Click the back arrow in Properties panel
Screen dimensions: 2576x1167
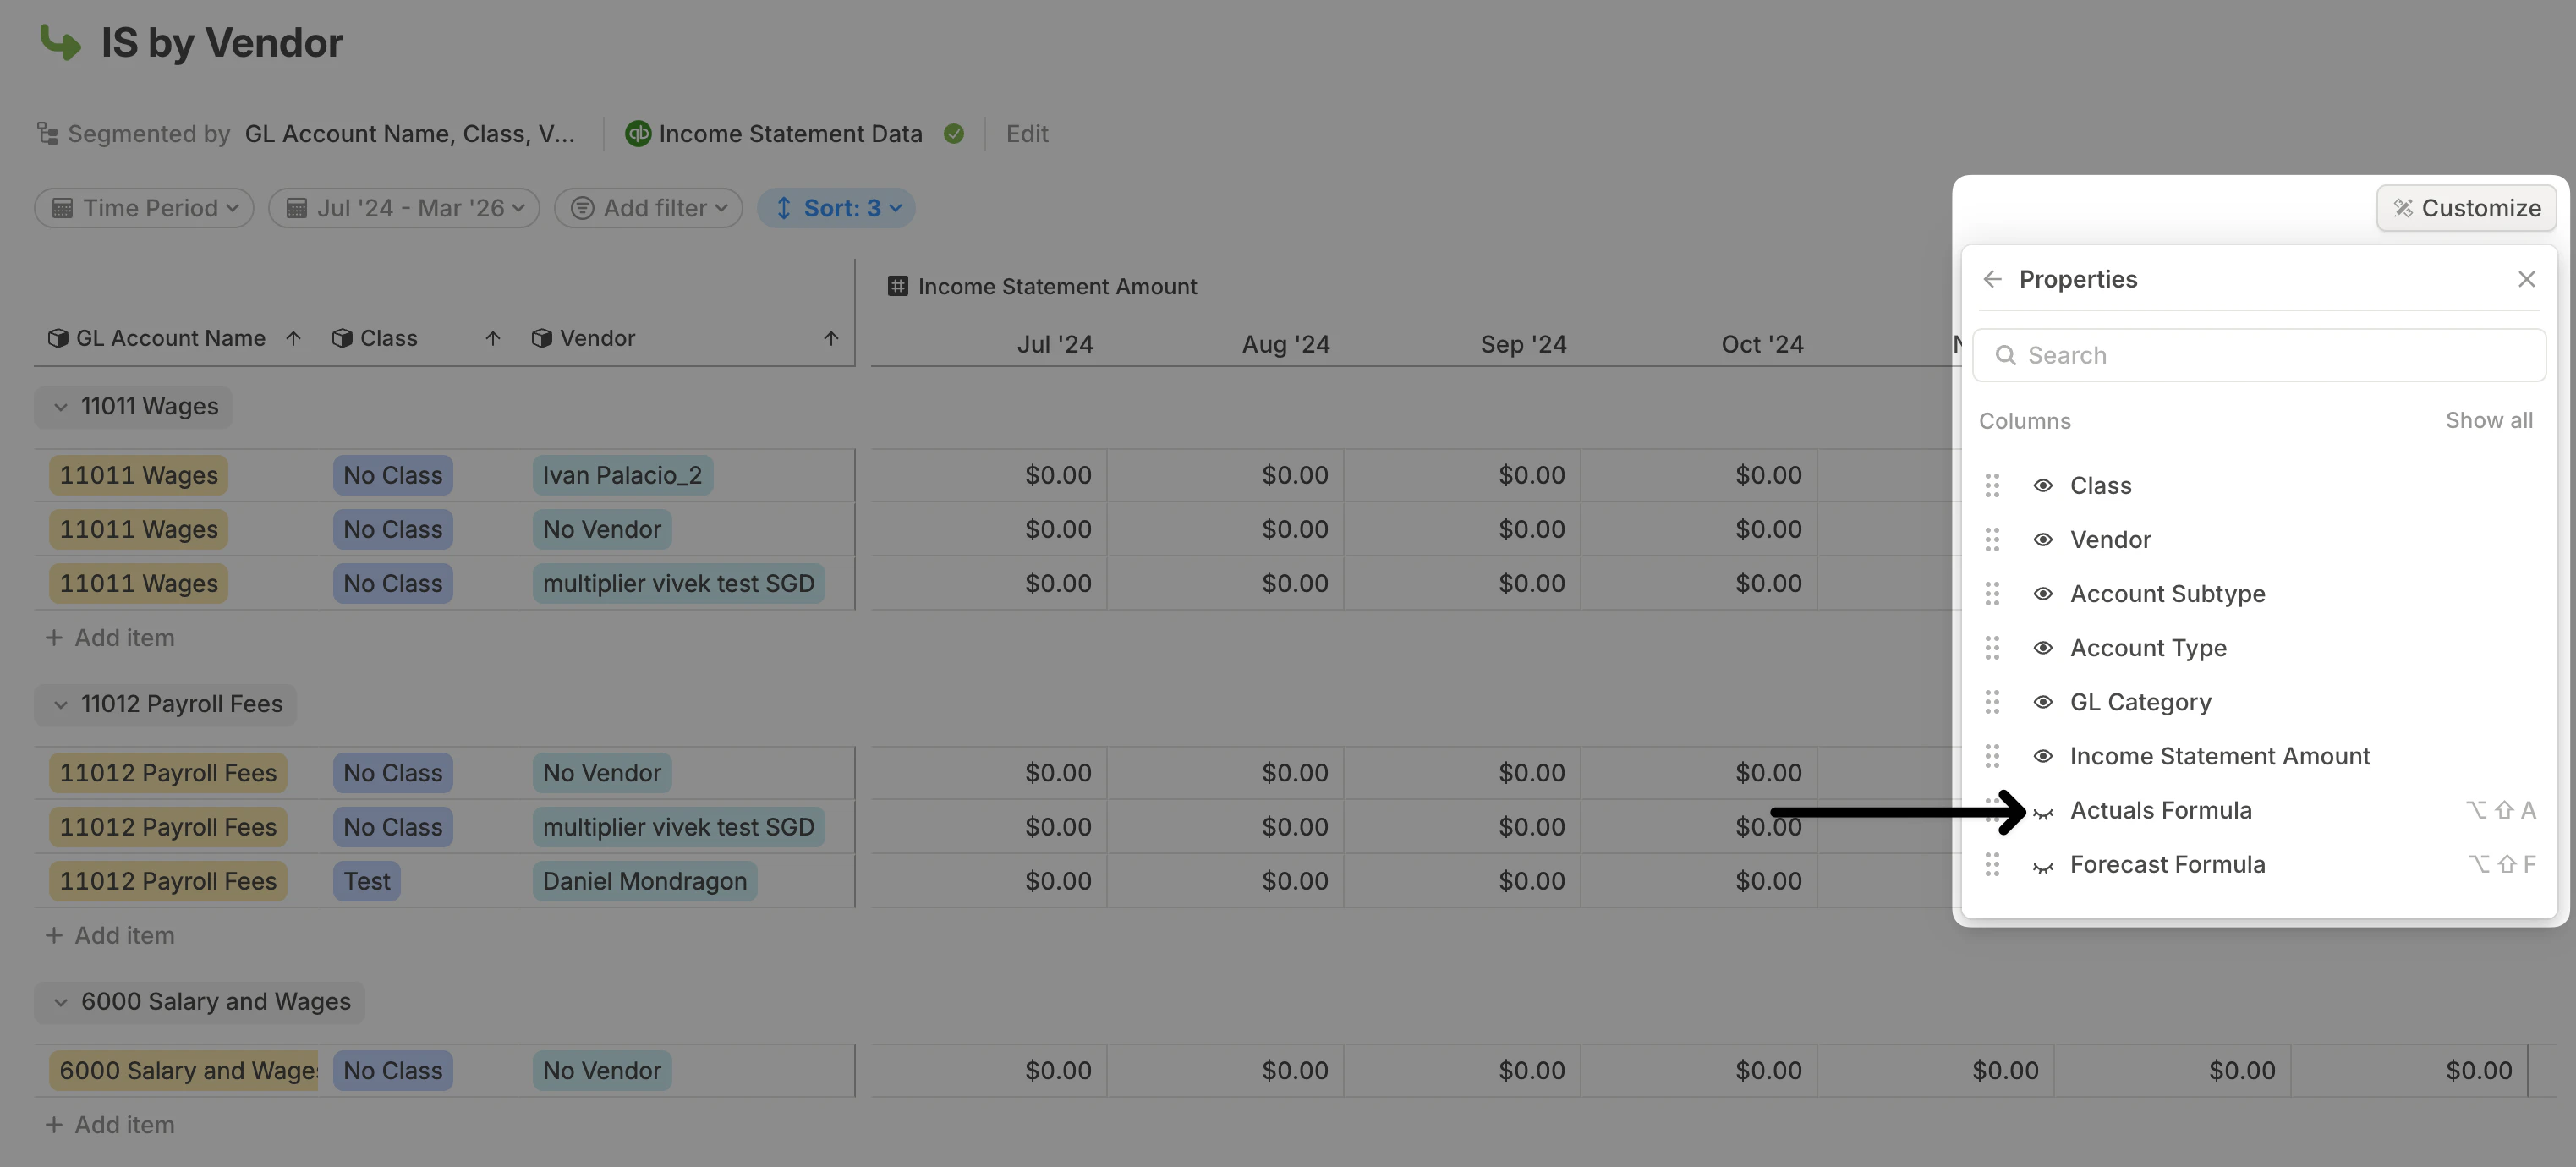pyautogui.click(x=1992, y=279)
